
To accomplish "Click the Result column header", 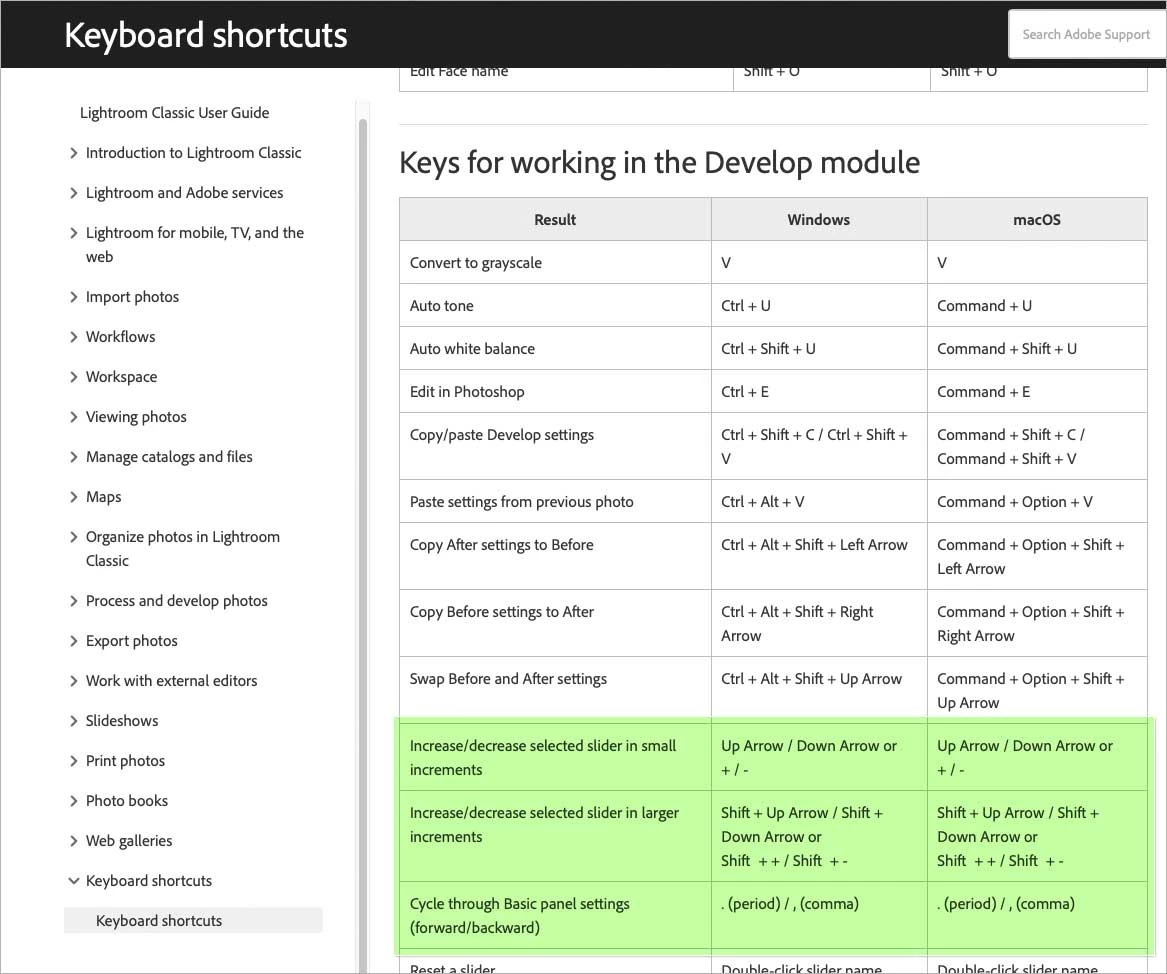I will (555, 220).
